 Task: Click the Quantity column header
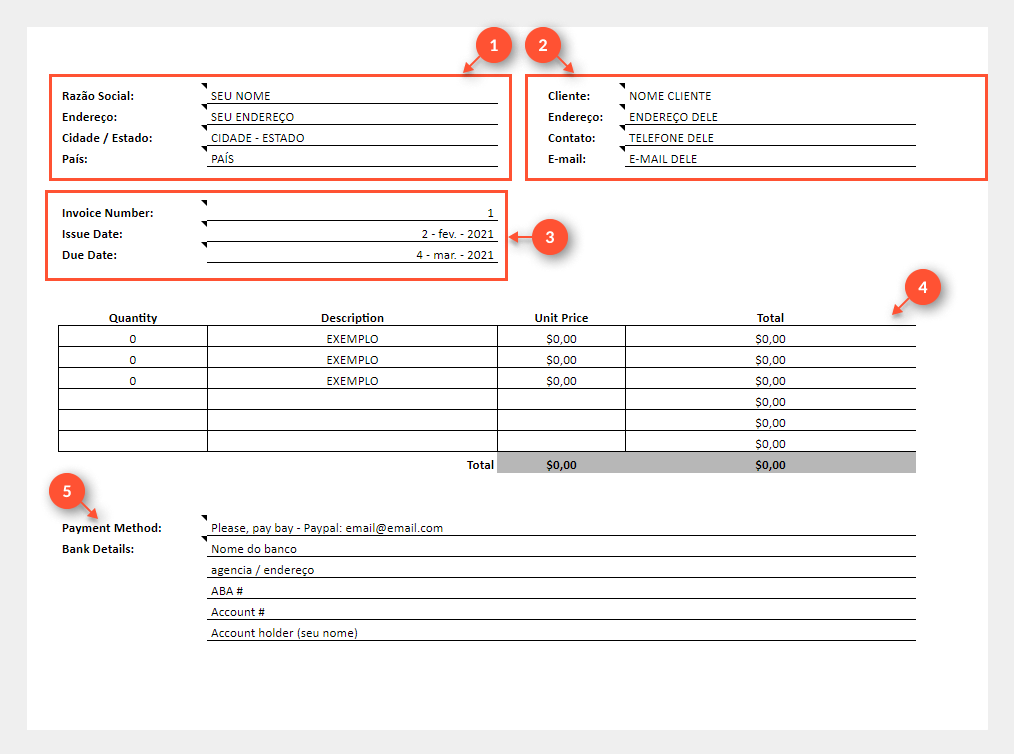point(133,318)
